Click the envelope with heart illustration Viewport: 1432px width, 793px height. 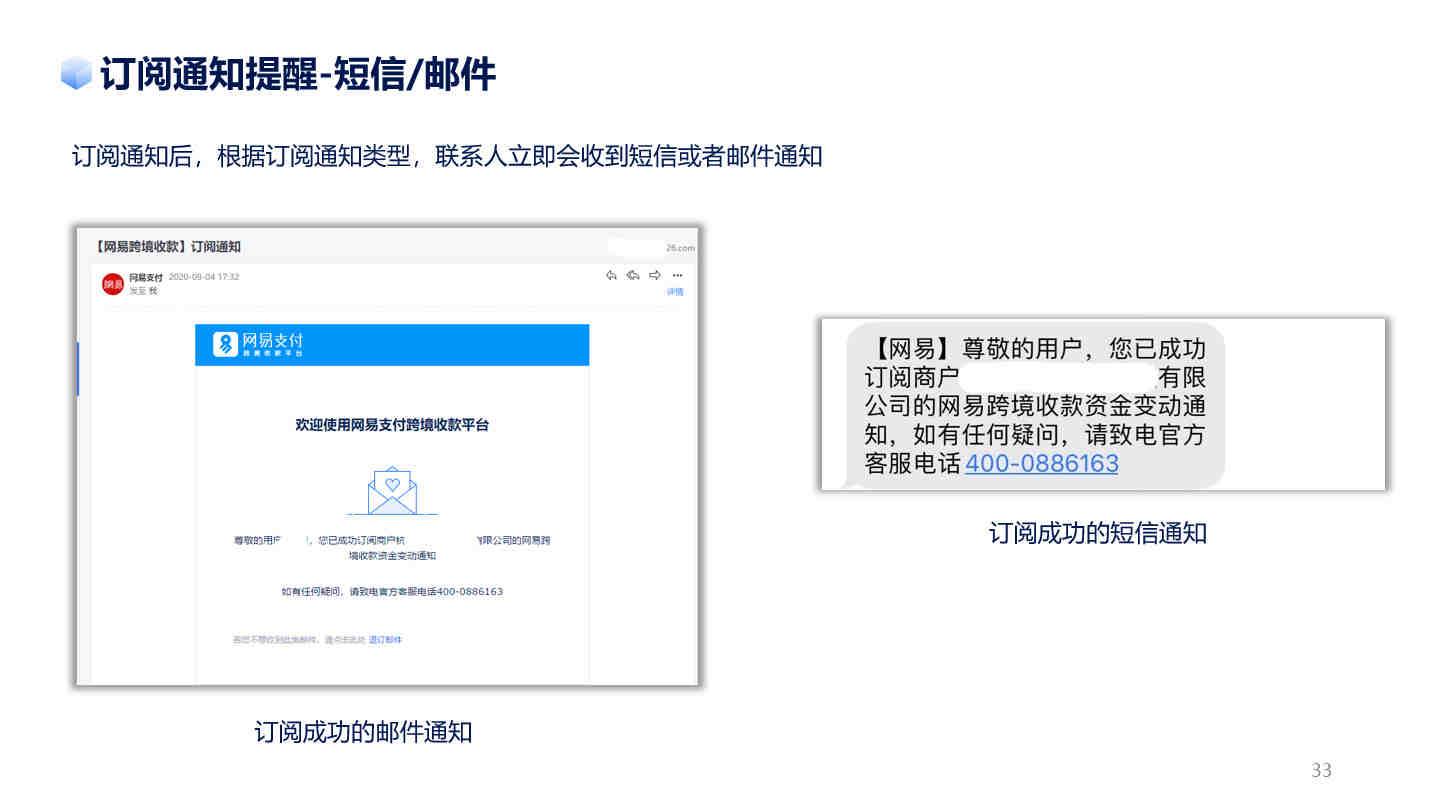coord(392,491)
